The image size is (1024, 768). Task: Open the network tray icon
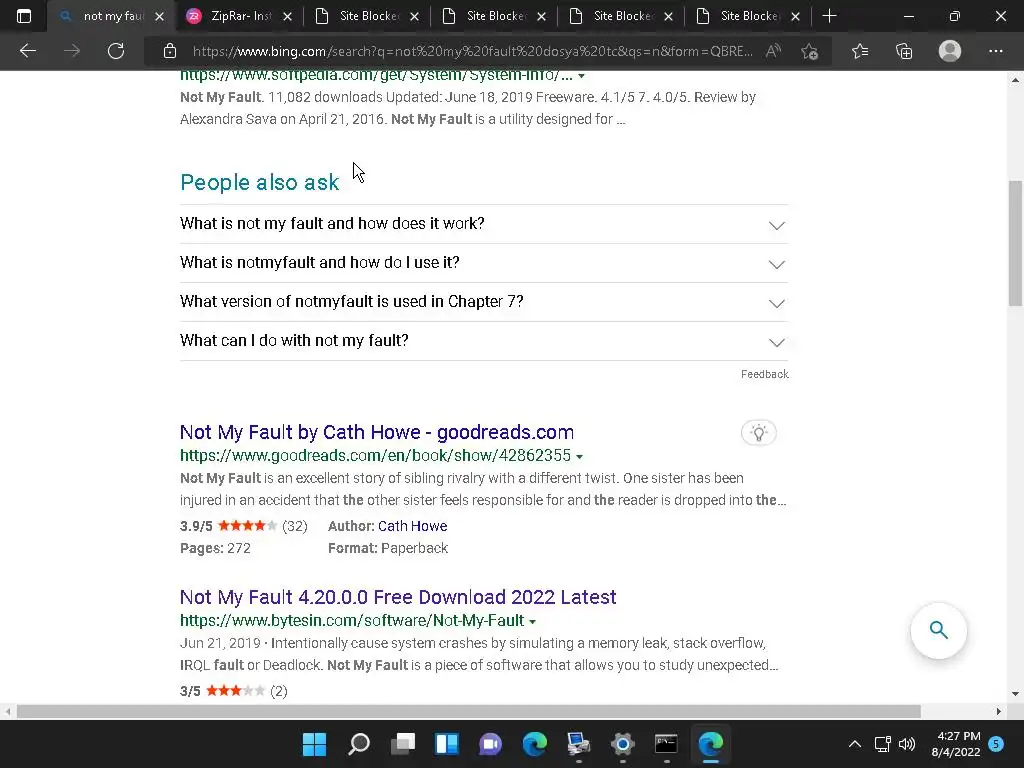pyautogui.click(x=882, y=744)
